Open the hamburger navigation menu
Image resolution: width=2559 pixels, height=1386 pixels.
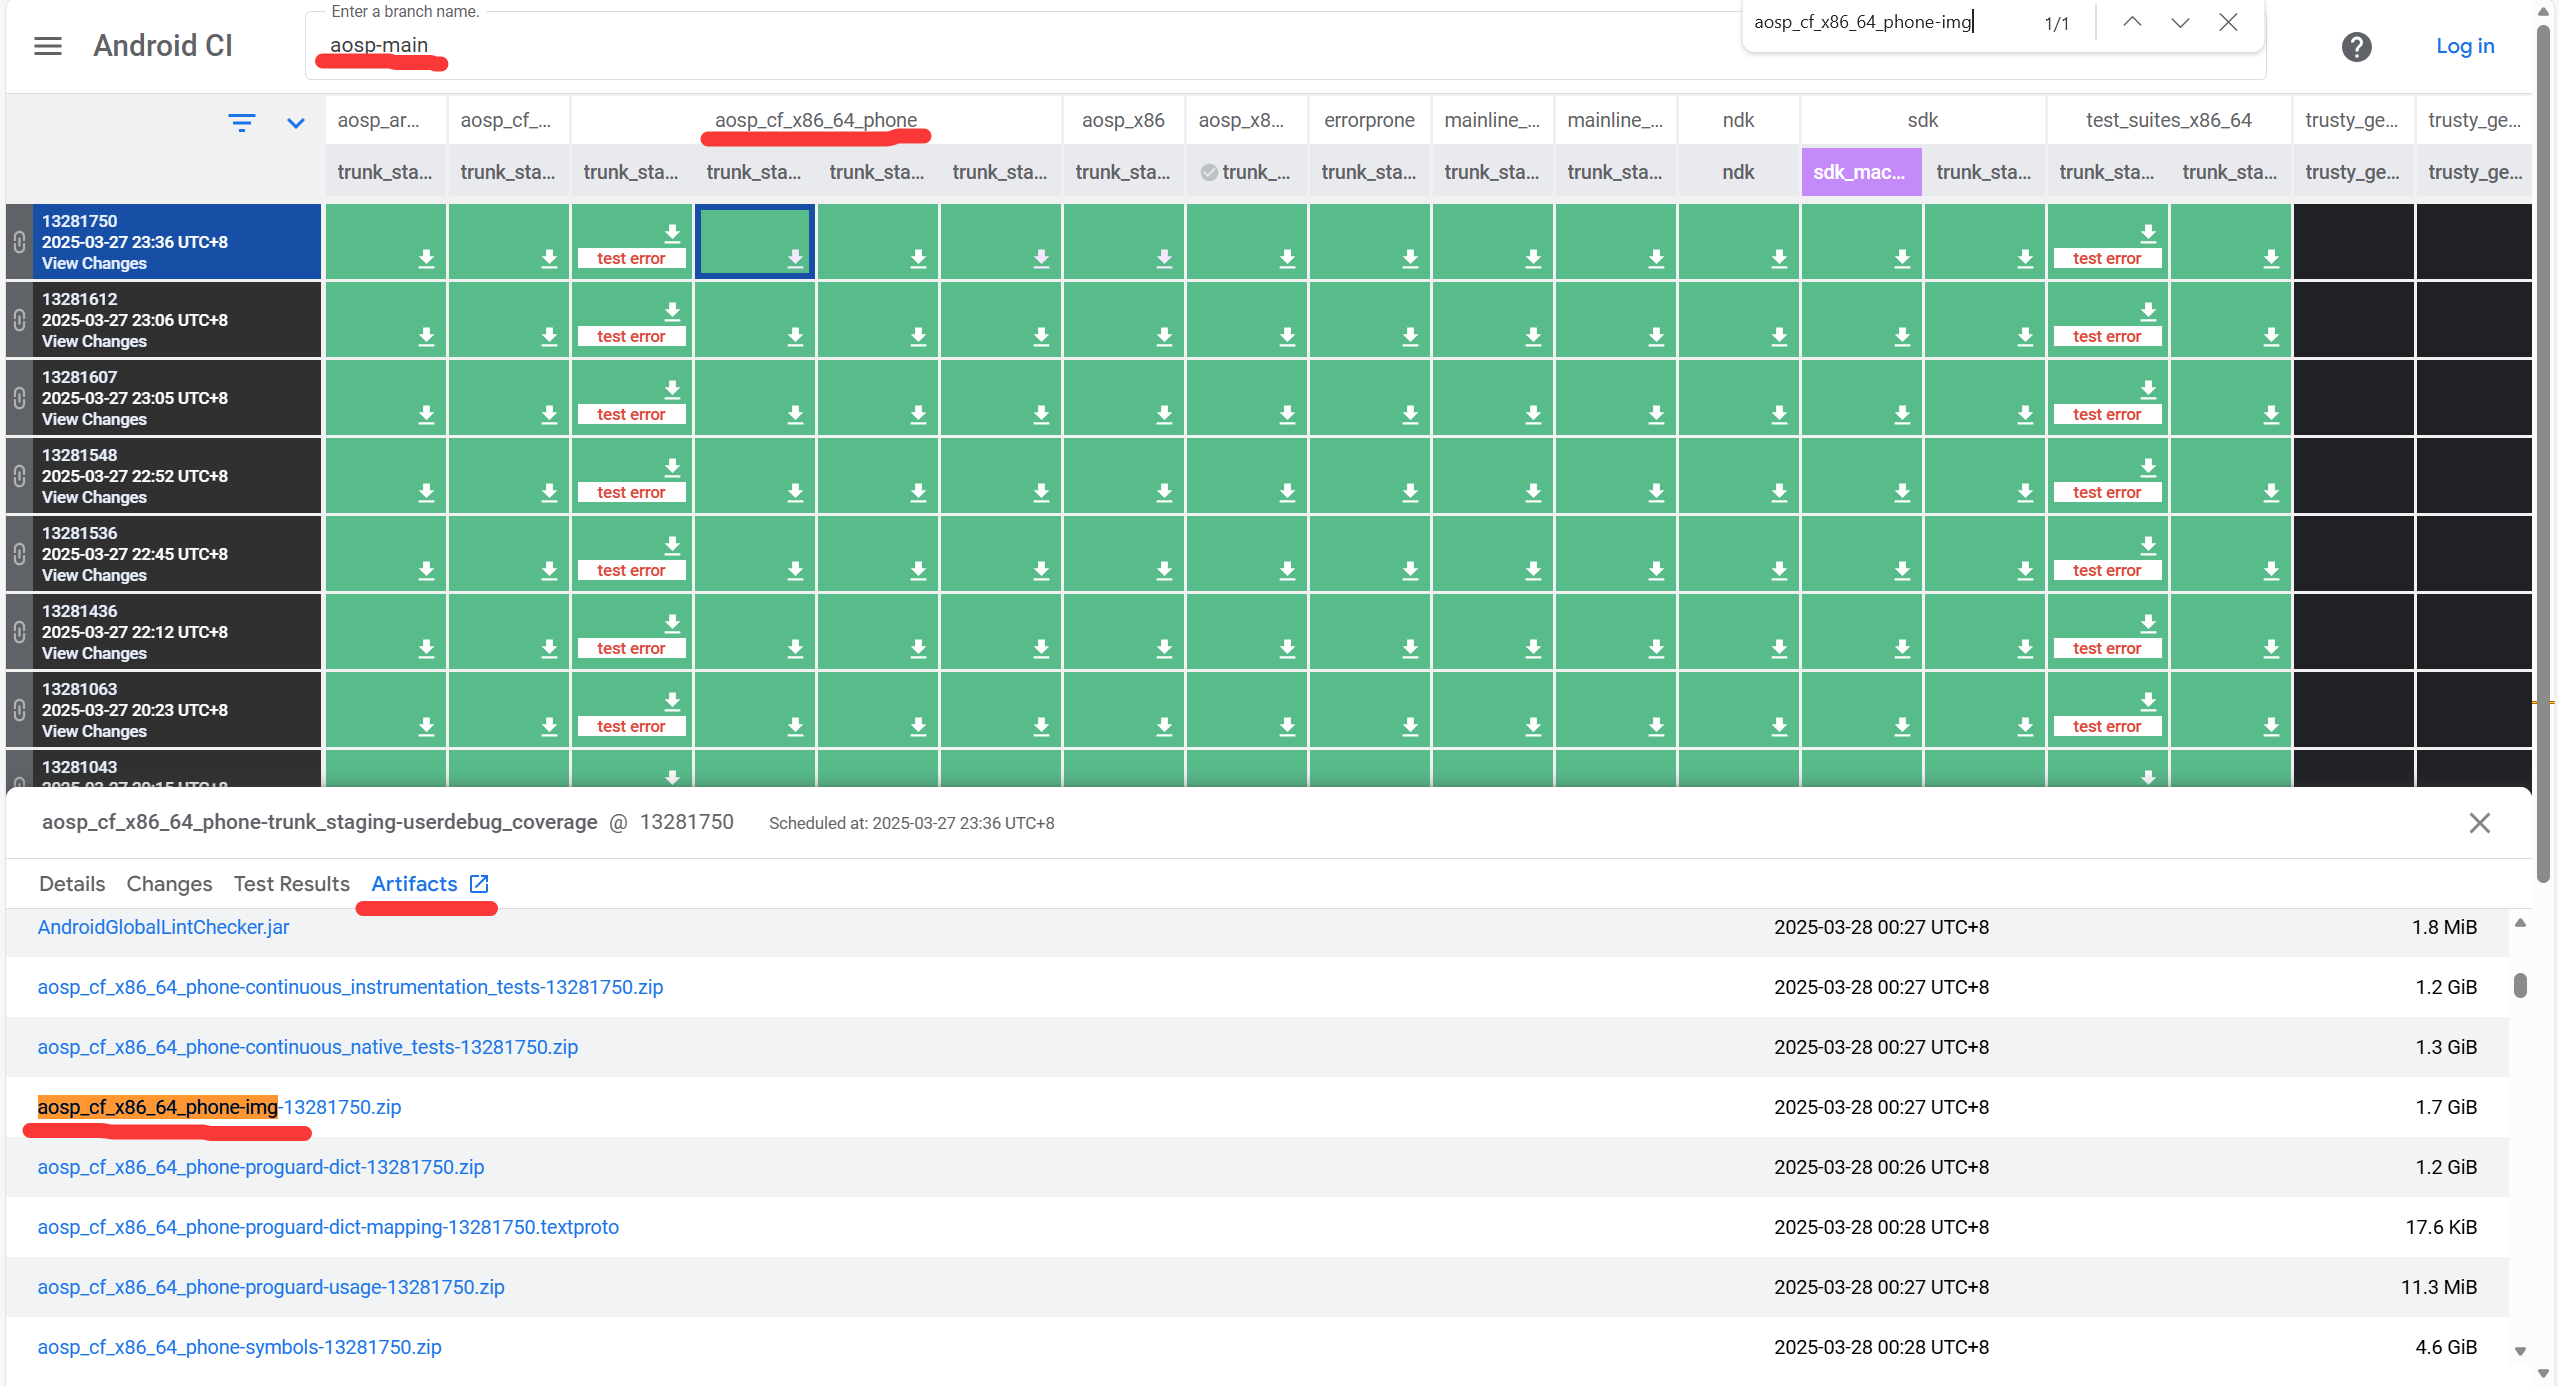(x=47, y=46)
